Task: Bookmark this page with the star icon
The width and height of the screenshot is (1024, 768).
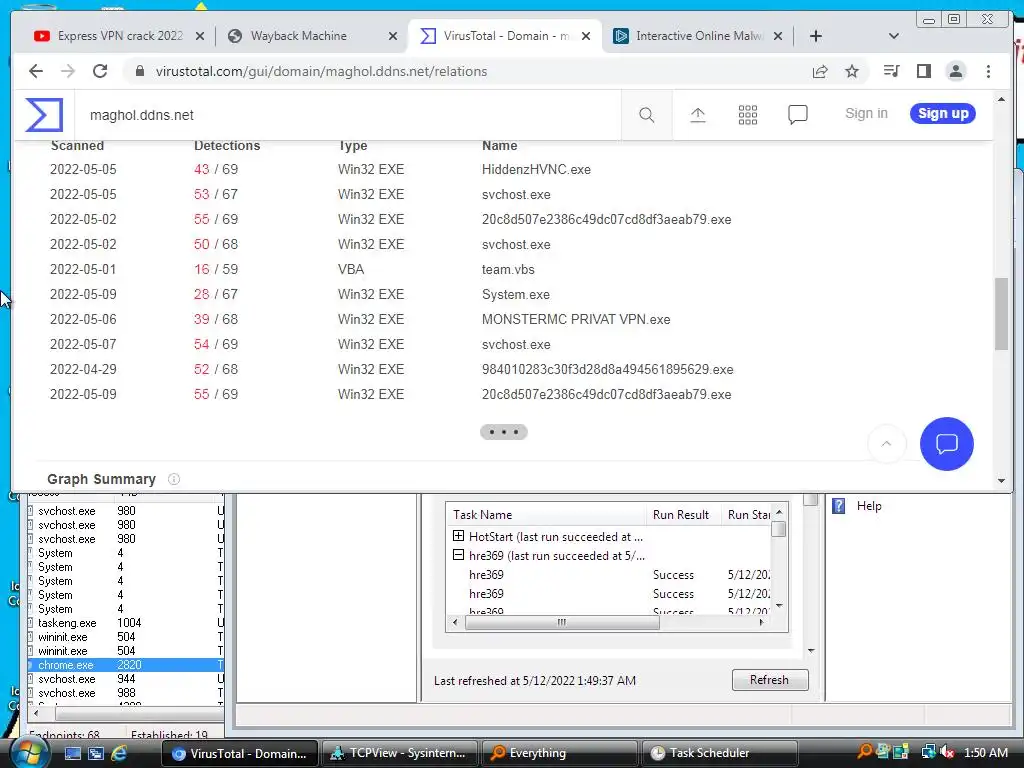Action: pyautogui.click(x=852, y=71)
